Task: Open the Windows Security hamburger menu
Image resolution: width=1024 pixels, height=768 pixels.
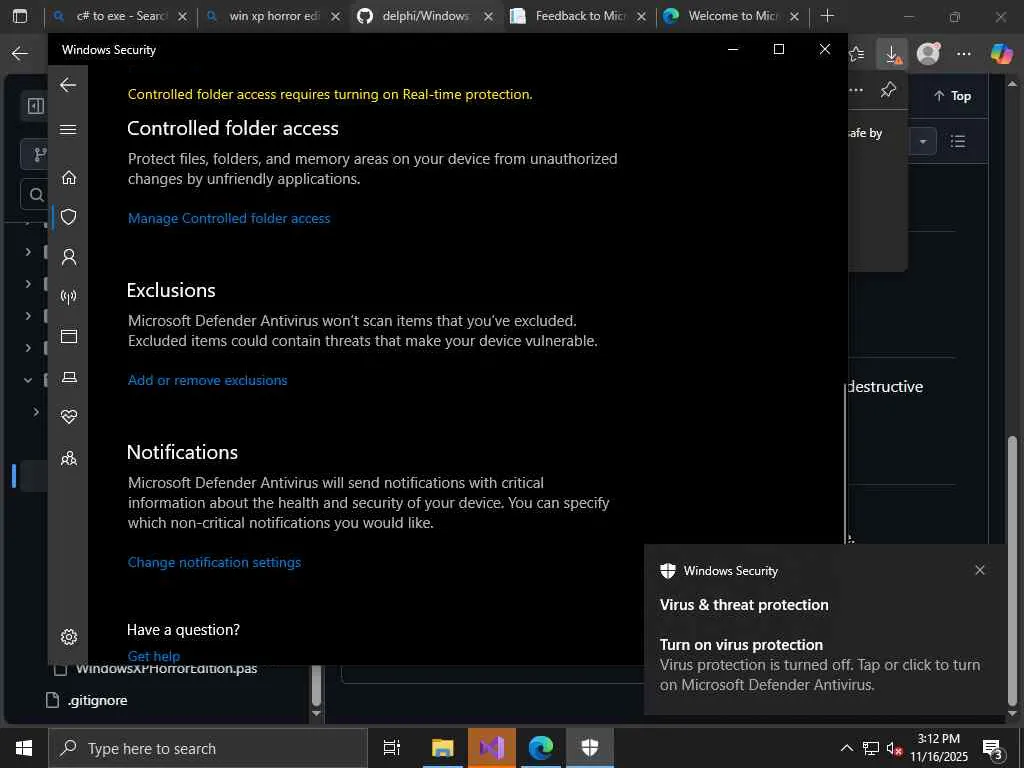Action: point(68,129)
